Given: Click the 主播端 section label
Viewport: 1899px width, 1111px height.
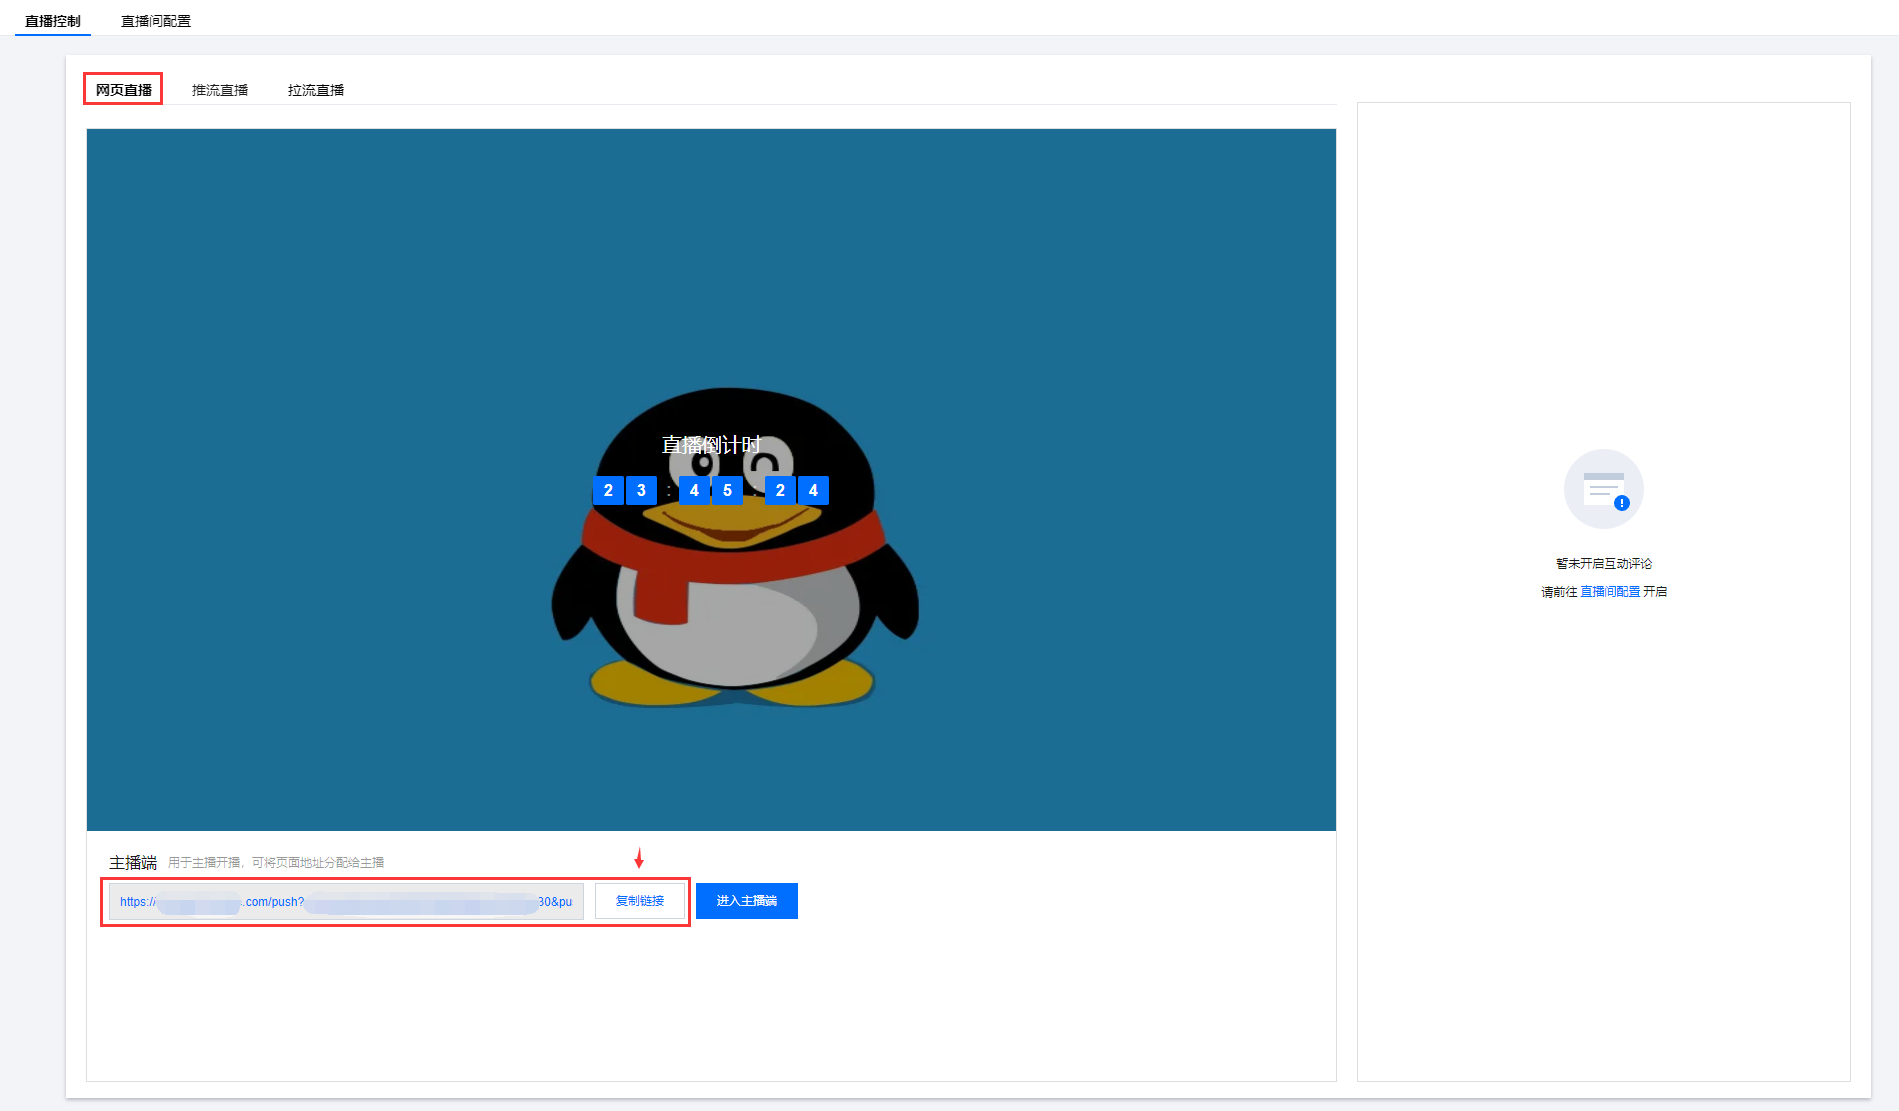Looking at the screenshot, I should pyautogui.click(x=133, y=862).
